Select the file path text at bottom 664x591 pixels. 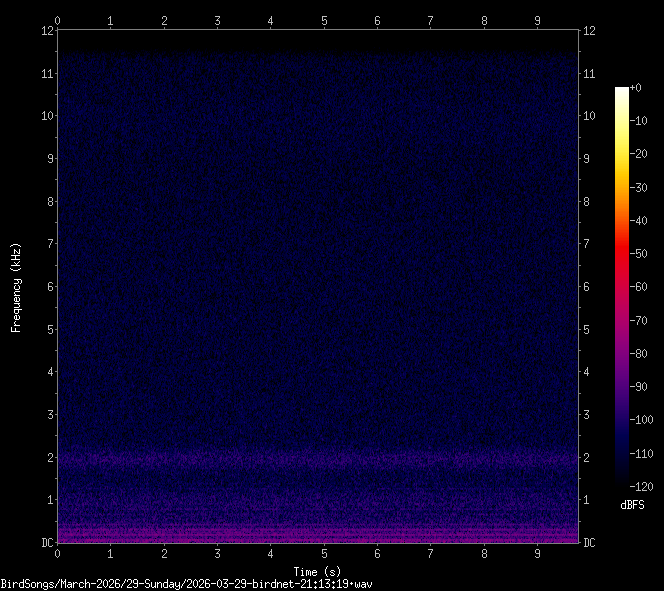(x=187, y=583)
